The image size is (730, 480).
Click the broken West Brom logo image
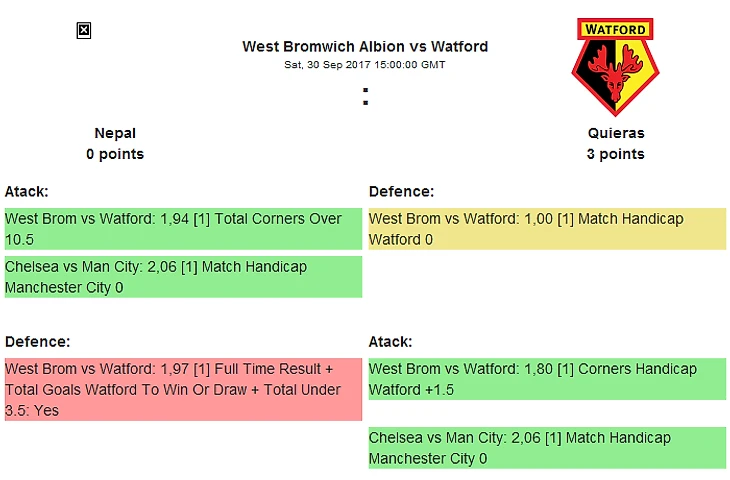(84, 31)
